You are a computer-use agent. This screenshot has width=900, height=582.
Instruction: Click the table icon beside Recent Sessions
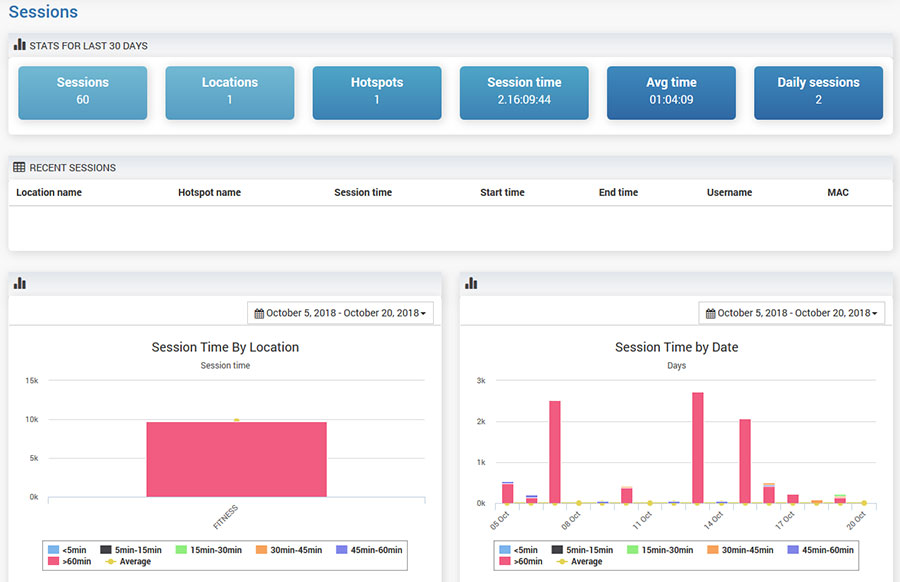pos(20,168)
